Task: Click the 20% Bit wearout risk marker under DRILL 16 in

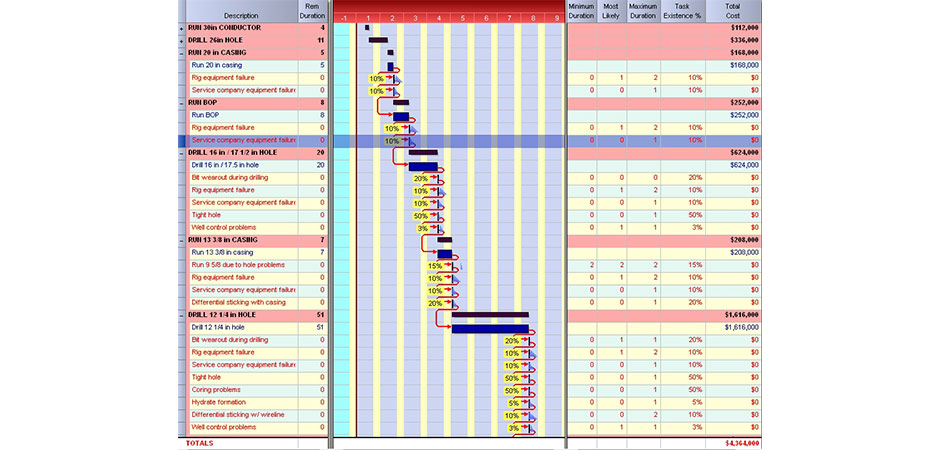Action: pyautogui.click(x=420, y=178)
